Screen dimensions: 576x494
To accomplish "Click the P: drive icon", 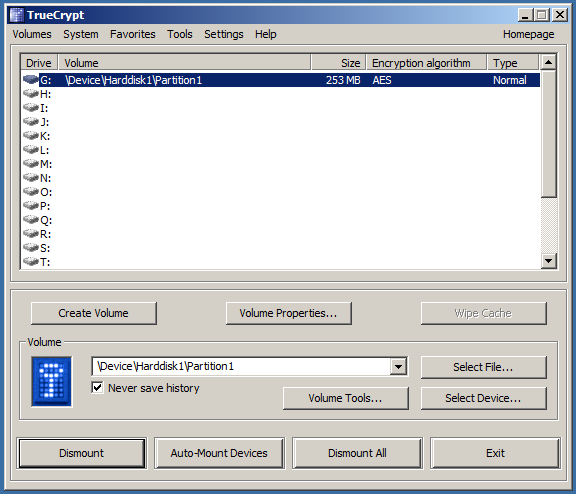I will pyautogui.click(x=31, y=206).
